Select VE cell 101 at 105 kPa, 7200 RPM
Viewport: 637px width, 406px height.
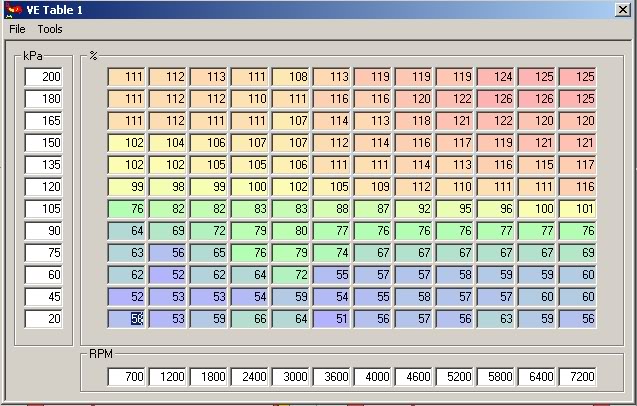[x=578, y=208]
